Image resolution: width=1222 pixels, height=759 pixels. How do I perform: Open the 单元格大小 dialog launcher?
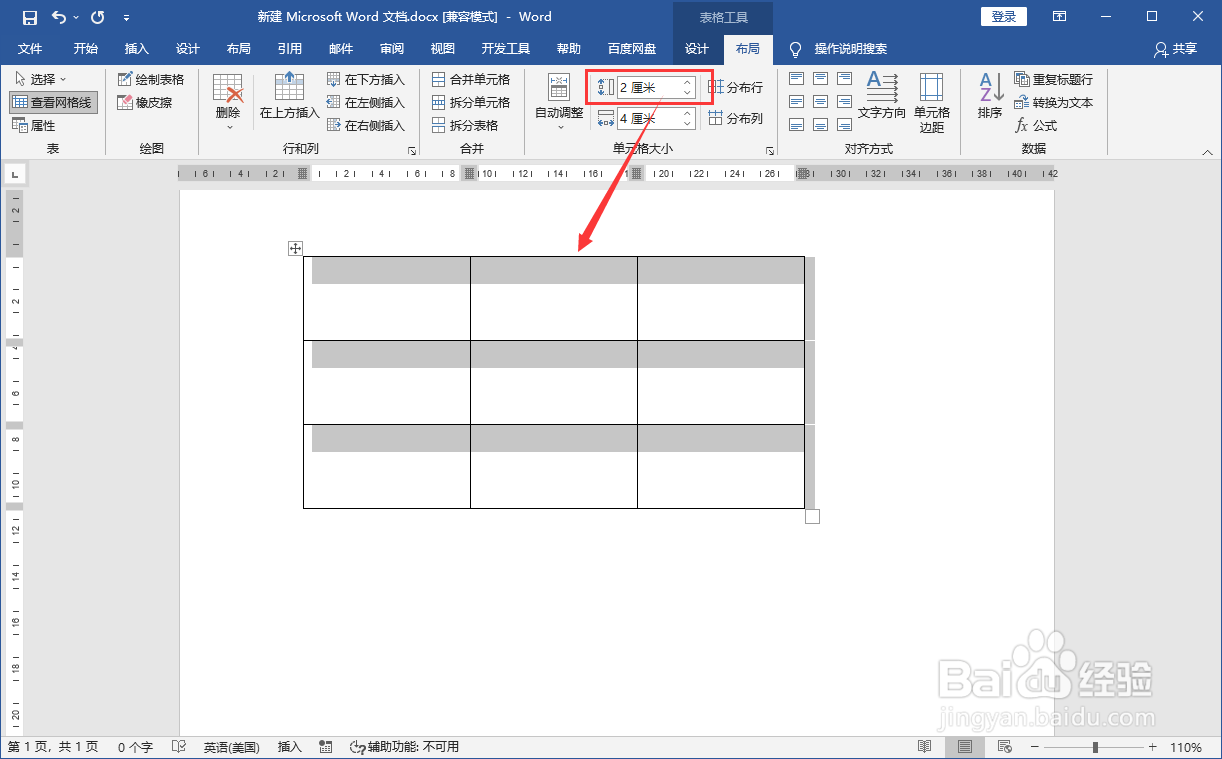point(770,151)
